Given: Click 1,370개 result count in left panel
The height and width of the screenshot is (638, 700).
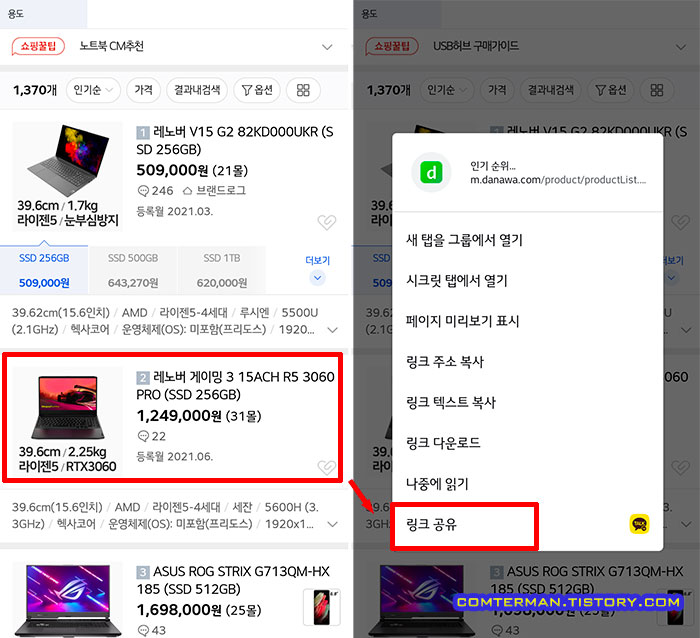Looking at the screenshot, I should click(35, 90).
